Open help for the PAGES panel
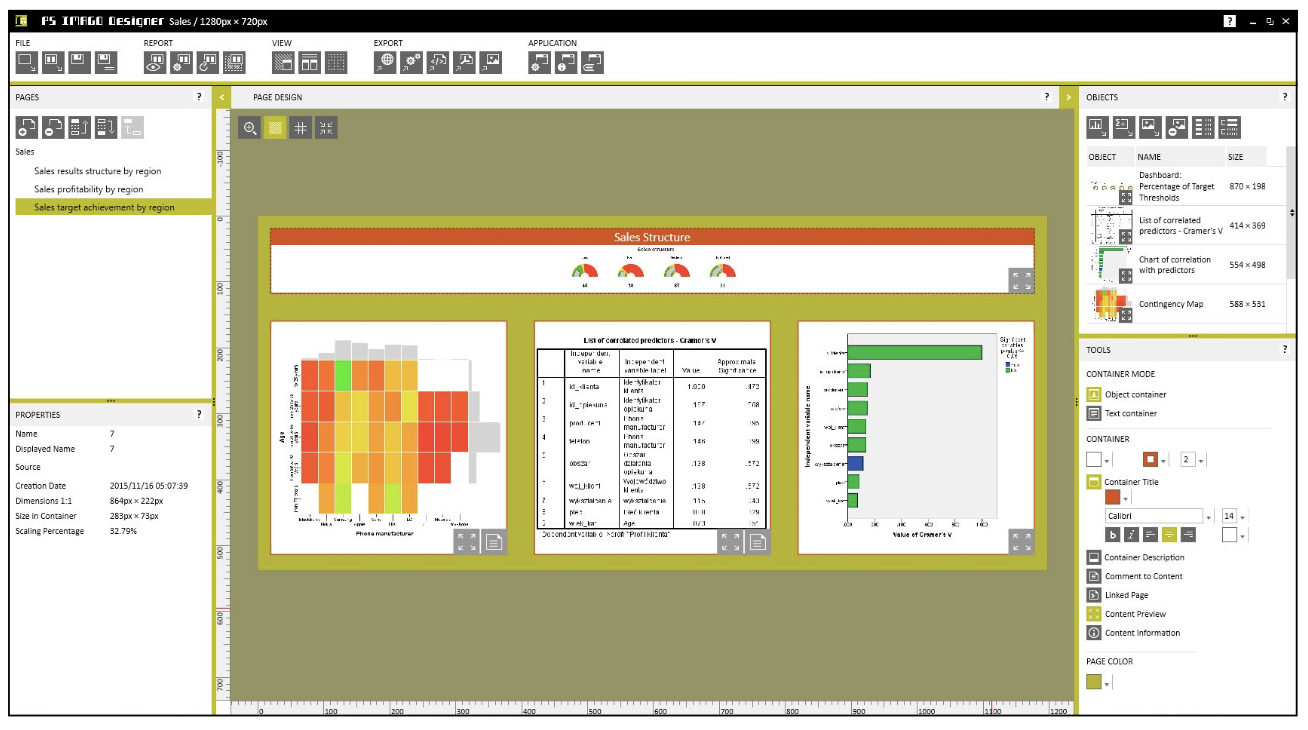1308x730 pixels. [199, 97]
